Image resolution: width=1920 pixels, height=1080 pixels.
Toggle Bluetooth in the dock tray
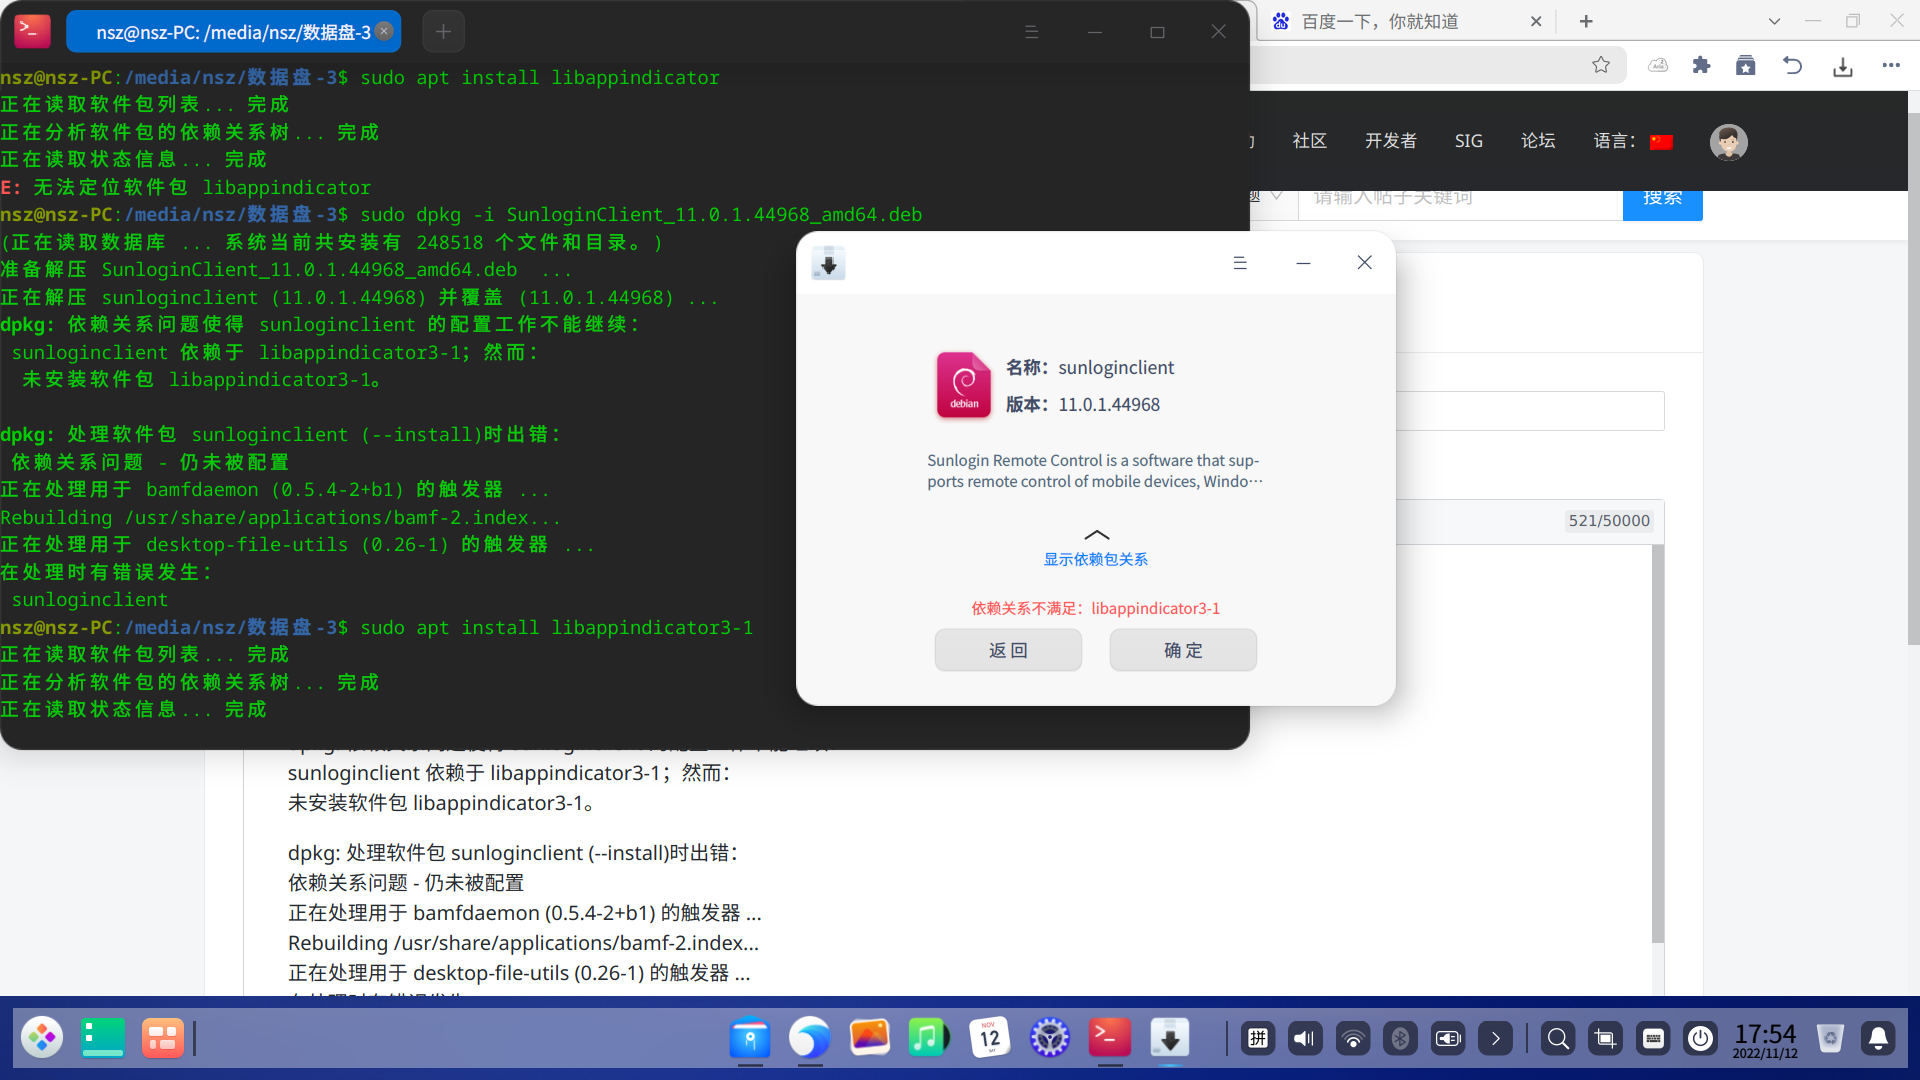click(1400, 1038)
